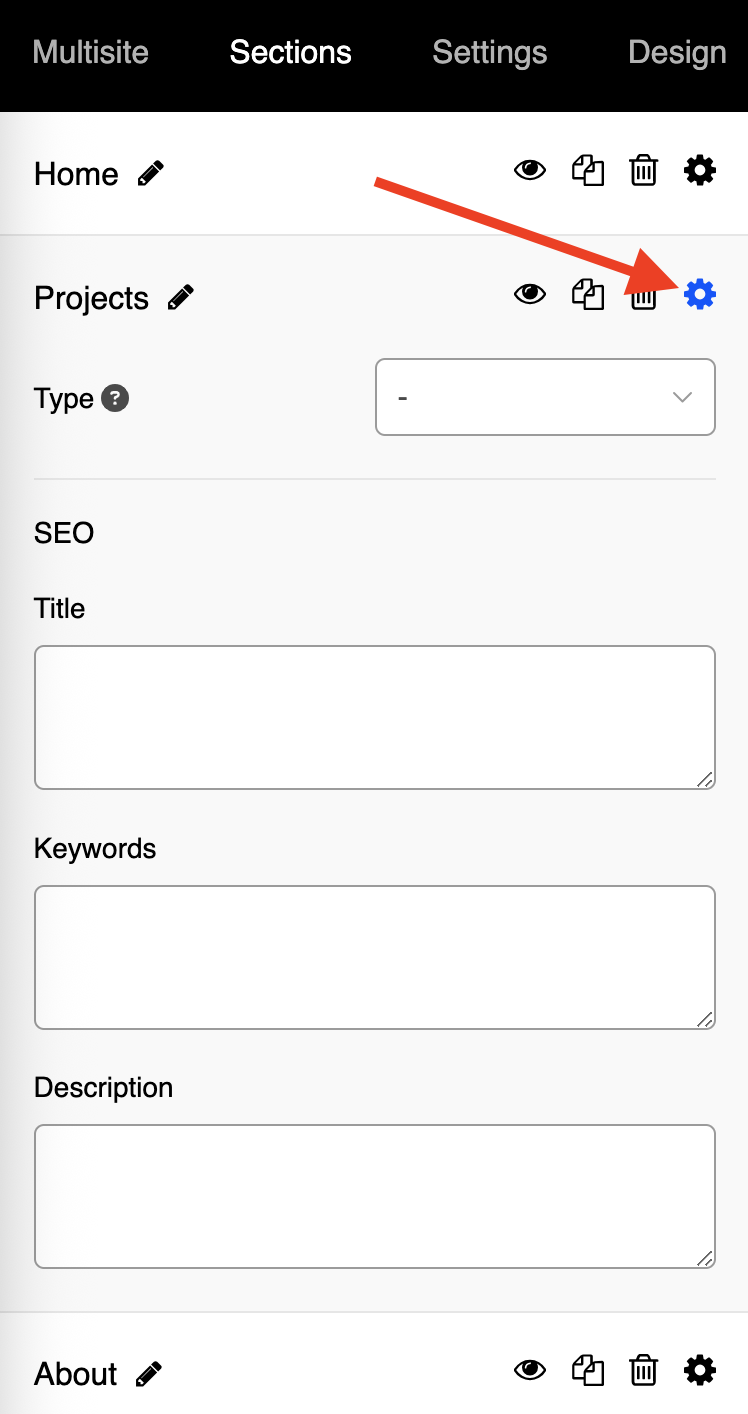
Task: Switch to the Multisite tab
Action: (91, 52)
